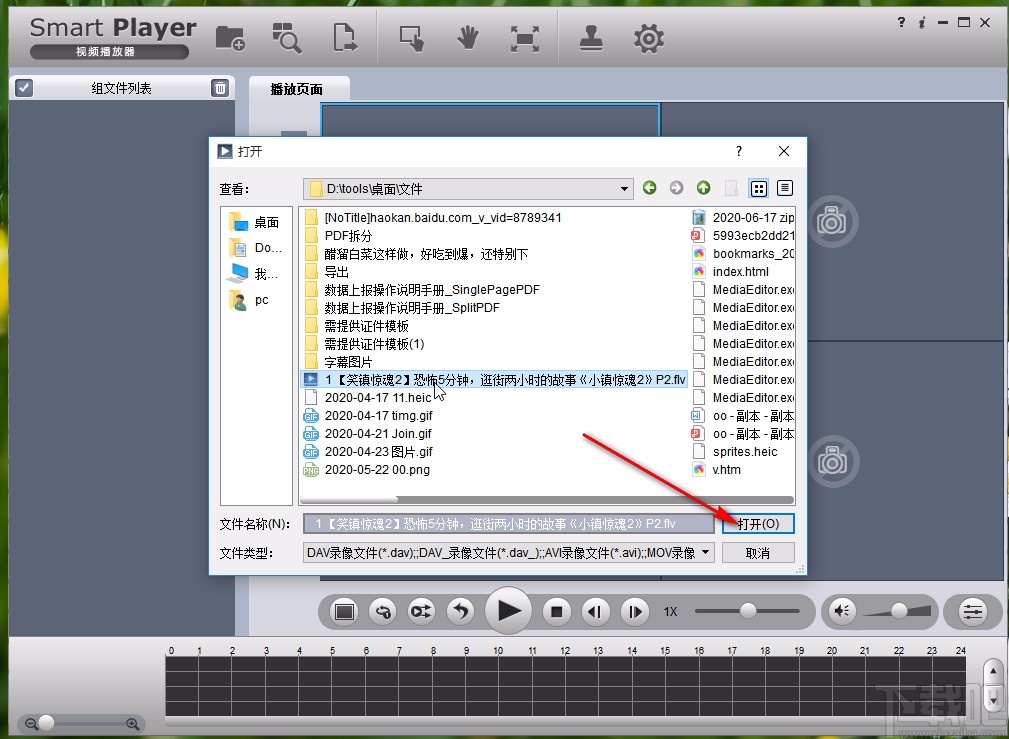The width and height of the screenshot is (1009, 739).
Task: Click the export file icon
Action: pos(345,38)
